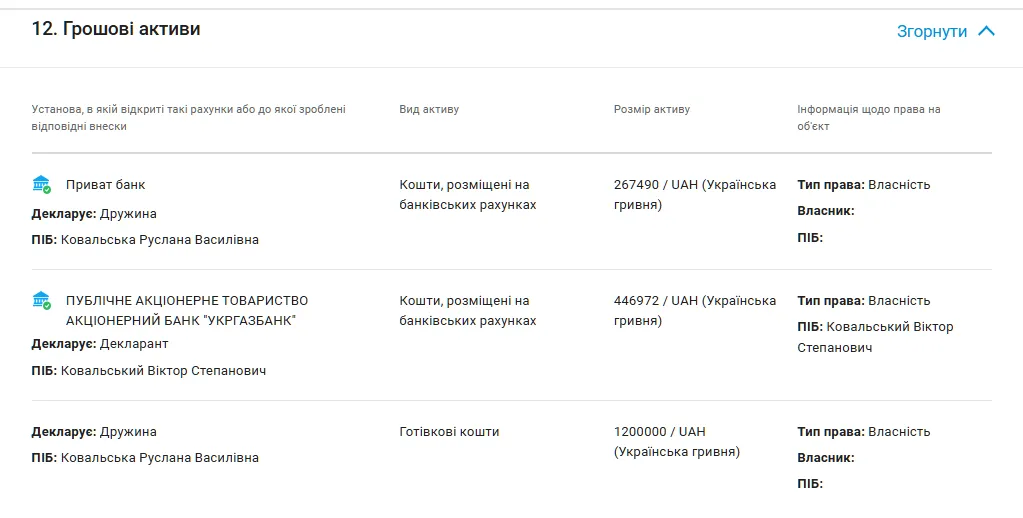The height and width of the screenshot is (518, 1023).
Task: Click the bank icon beside УКРГАЗБАНК entry
Action: point(41,301)
